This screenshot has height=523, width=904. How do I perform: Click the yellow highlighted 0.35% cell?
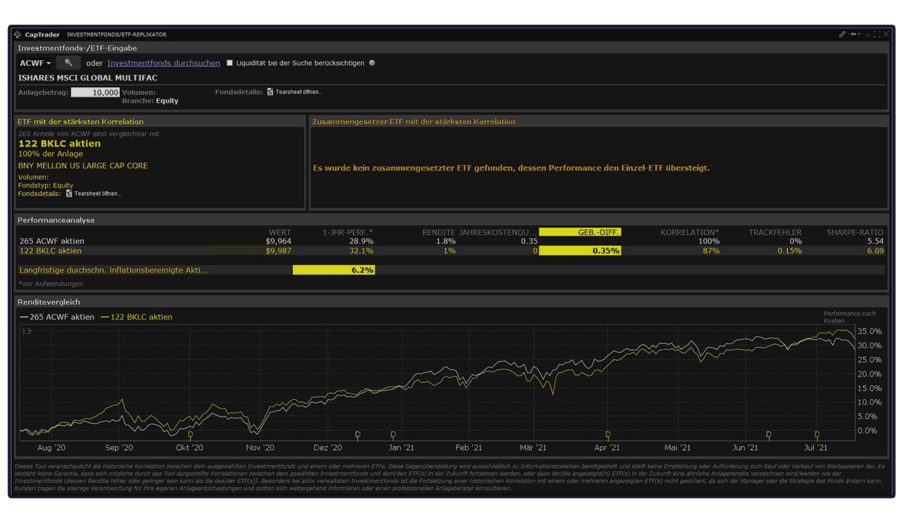click(x=580, y=251)
